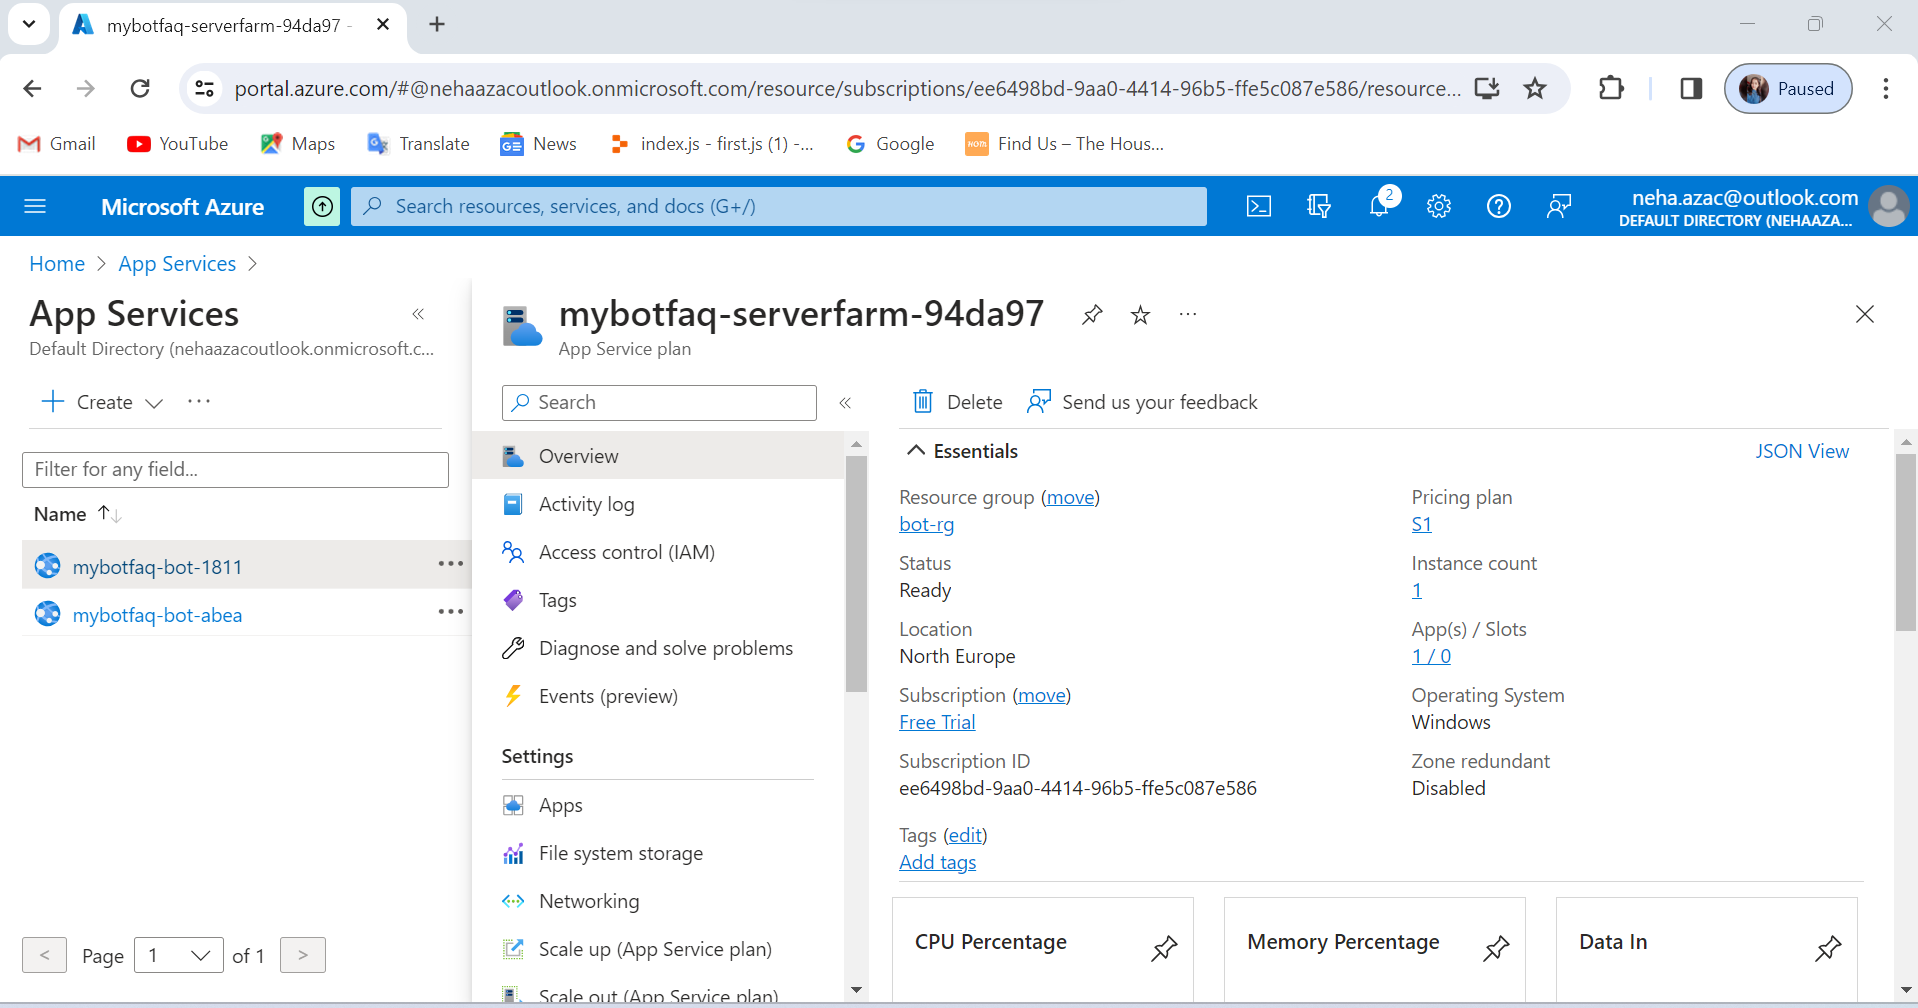Click the upgrade arrow icon beside Microsoft Azure
This screenshot has height=1008, width=1918.
(x=322, y=206)
